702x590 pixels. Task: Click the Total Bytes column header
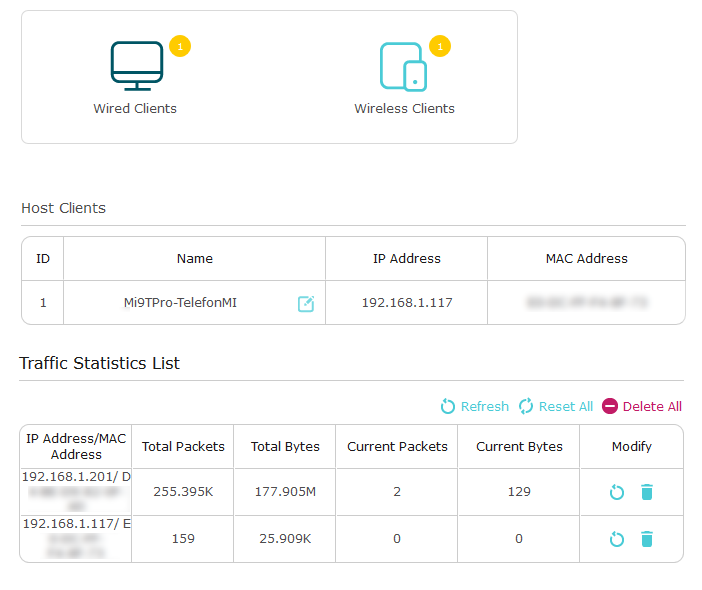(285, 447)
